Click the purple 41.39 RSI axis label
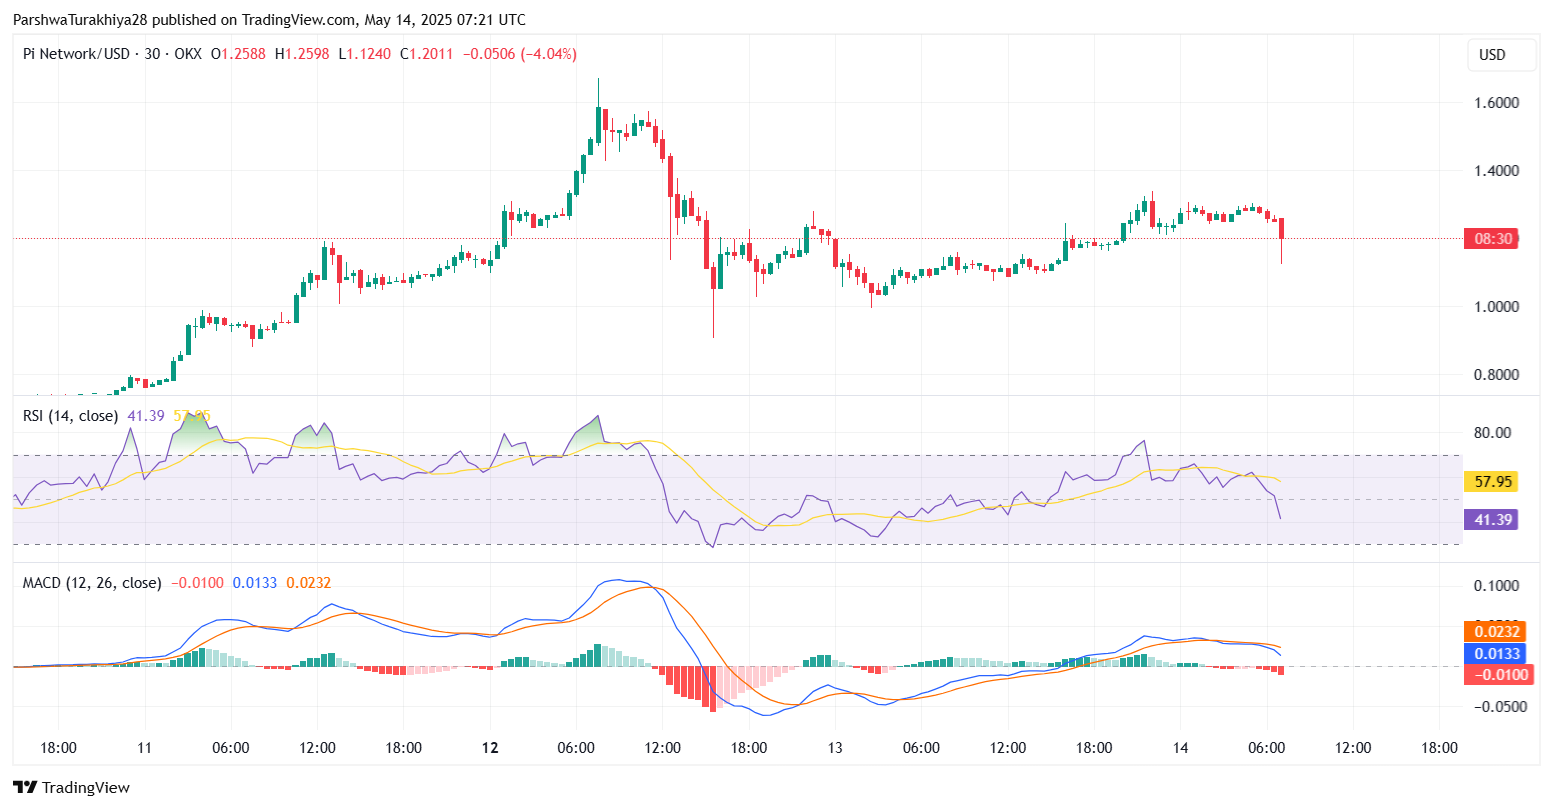Image resolution: width=1553 pixels, height=809 pixels. coord(1490,520)
